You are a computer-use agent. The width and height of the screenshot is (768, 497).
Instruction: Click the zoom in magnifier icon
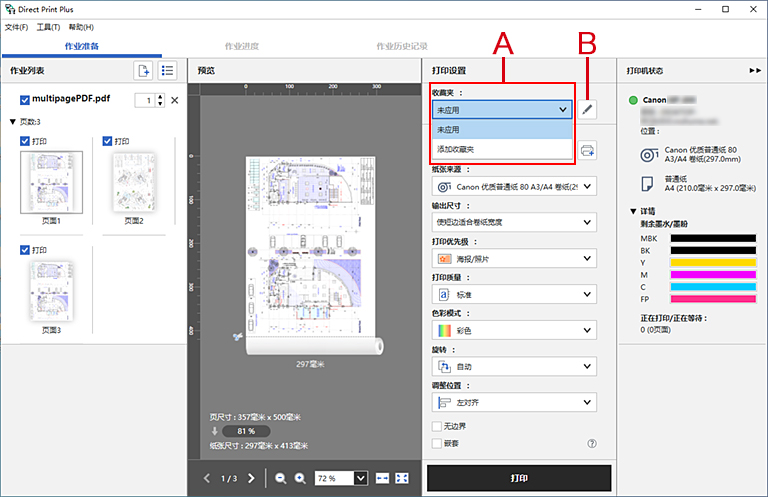300,479
